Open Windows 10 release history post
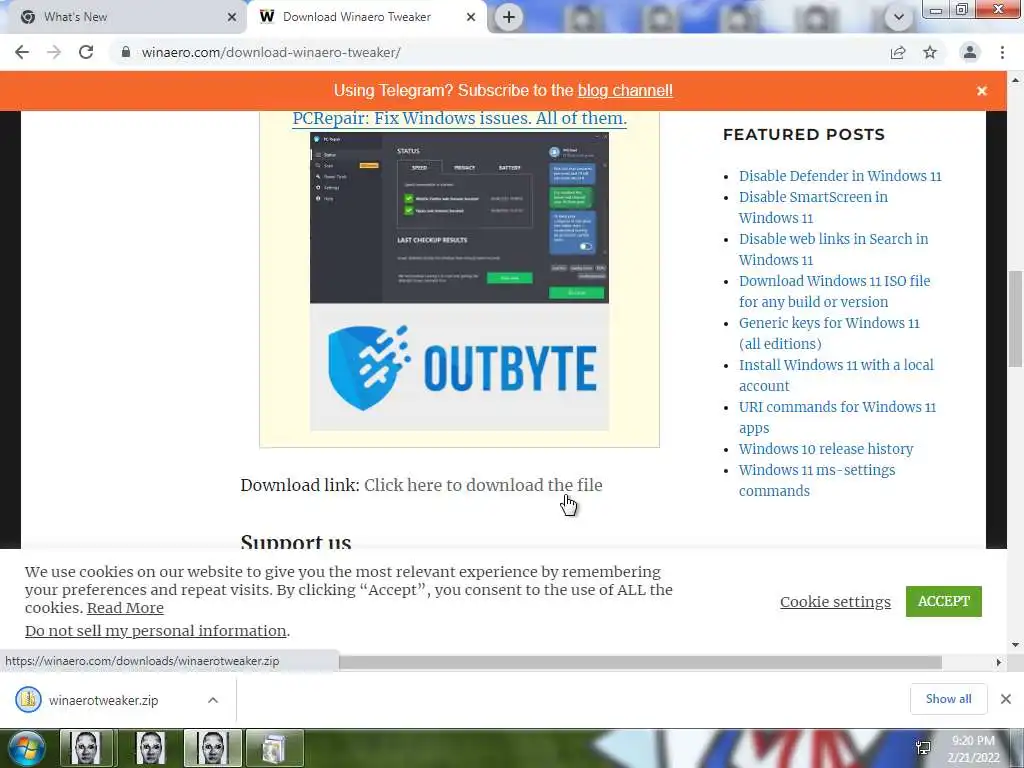The width and height of the screenshot is (1024, 768). click(826, 449)
